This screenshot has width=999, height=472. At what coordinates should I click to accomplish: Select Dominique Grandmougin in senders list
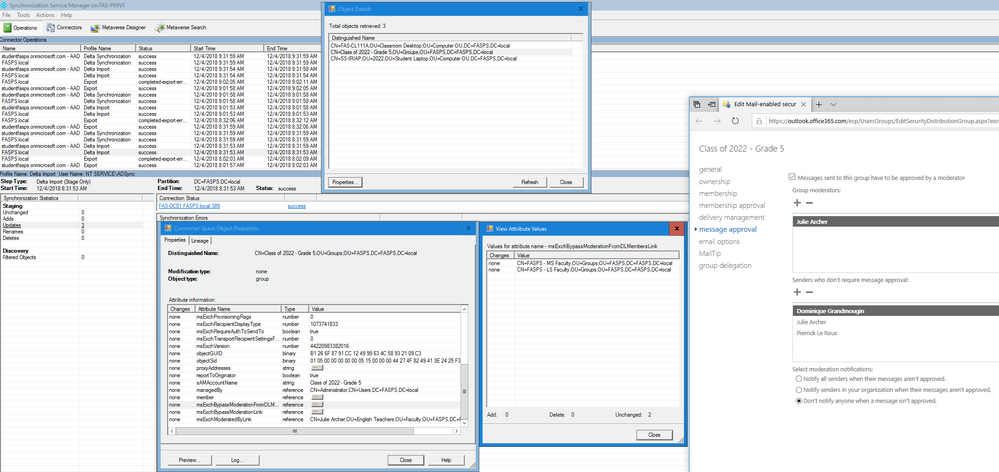point(895,311)
